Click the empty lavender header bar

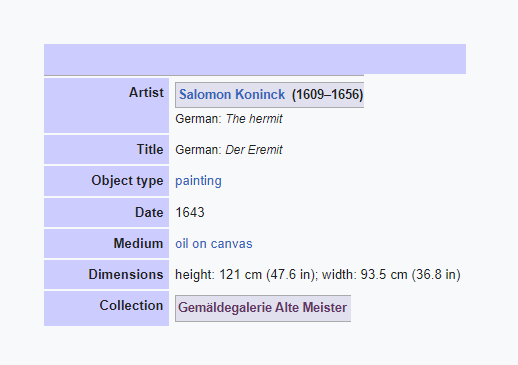tap(255, 59)
